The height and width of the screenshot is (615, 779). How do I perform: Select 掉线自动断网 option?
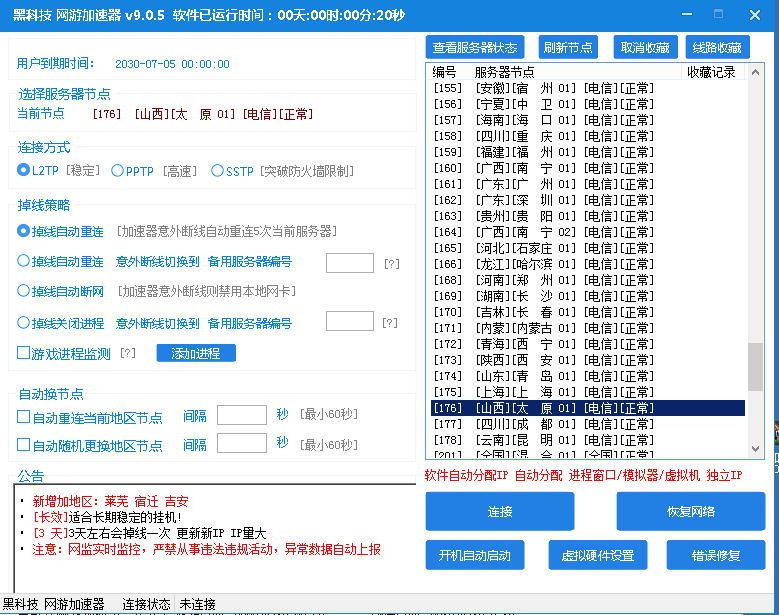(23, 291)
